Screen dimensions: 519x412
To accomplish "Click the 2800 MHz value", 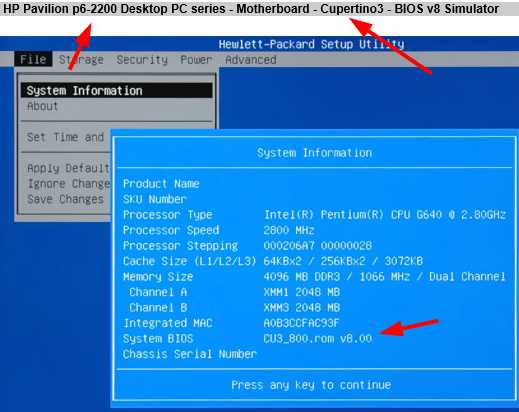I will tap(289, 230).
